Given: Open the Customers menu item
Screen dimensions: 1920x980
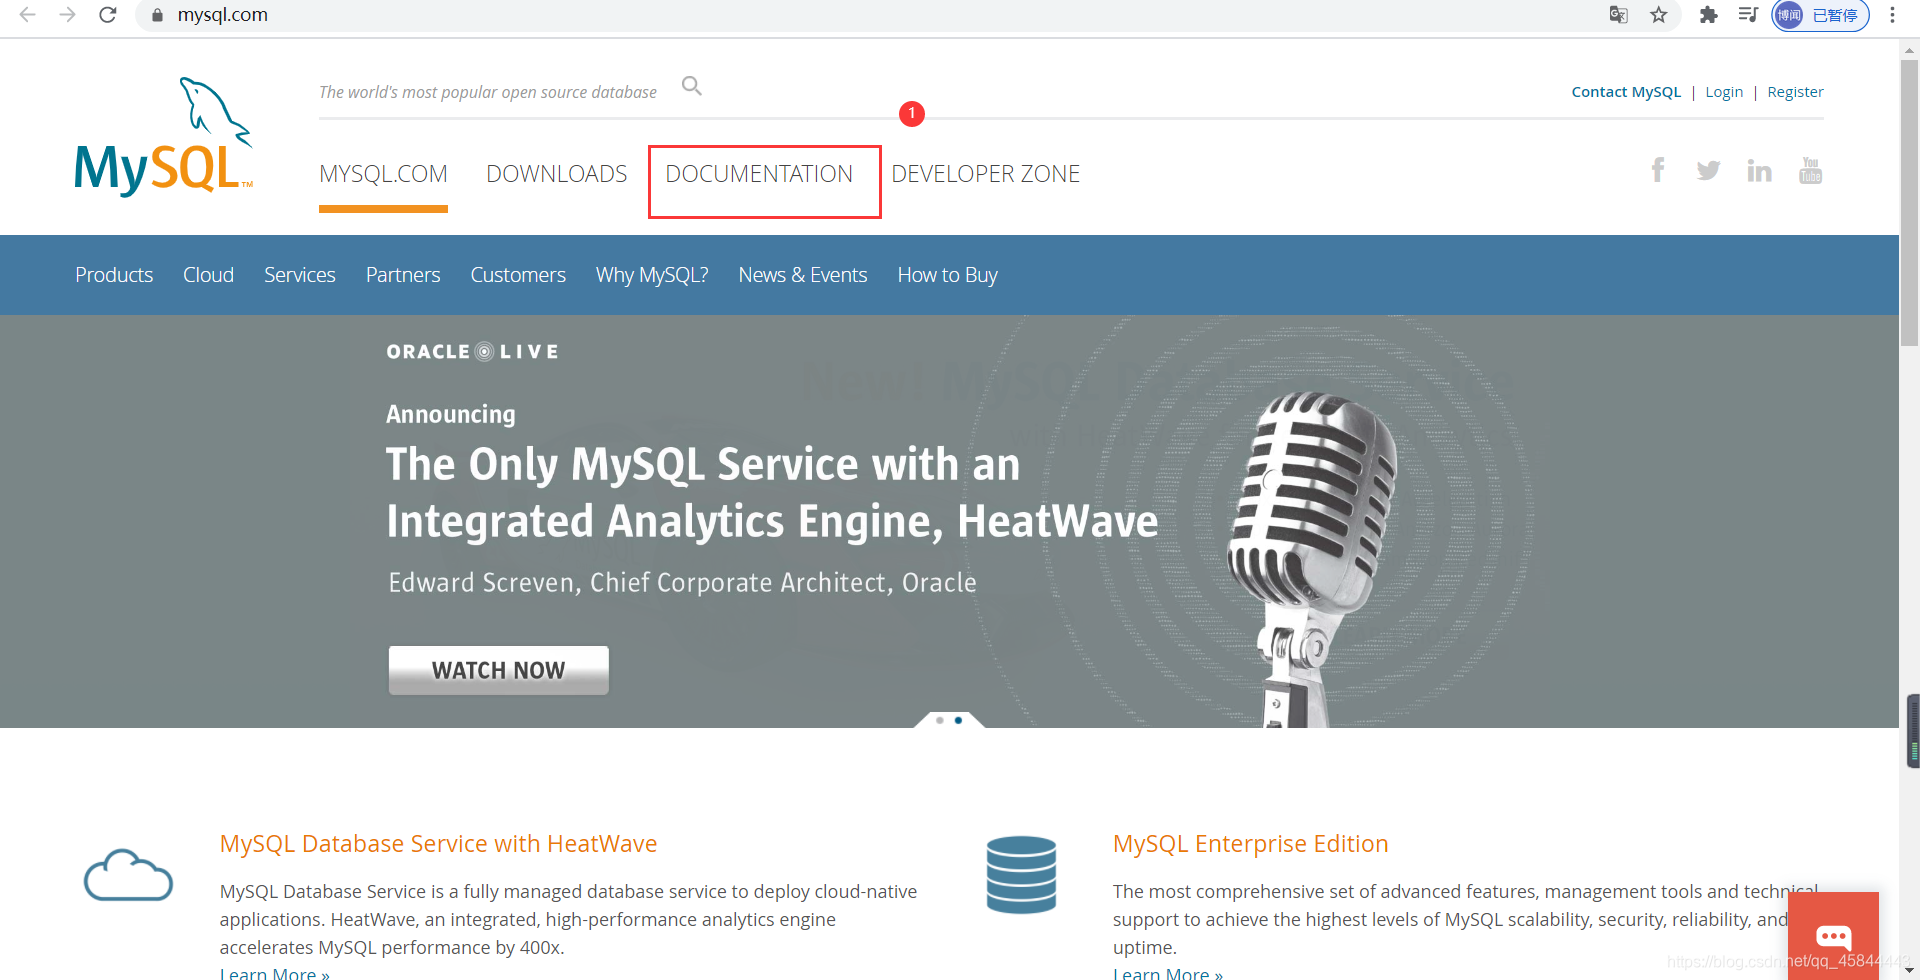Looking at the screenshot, I should click(518, 275).
